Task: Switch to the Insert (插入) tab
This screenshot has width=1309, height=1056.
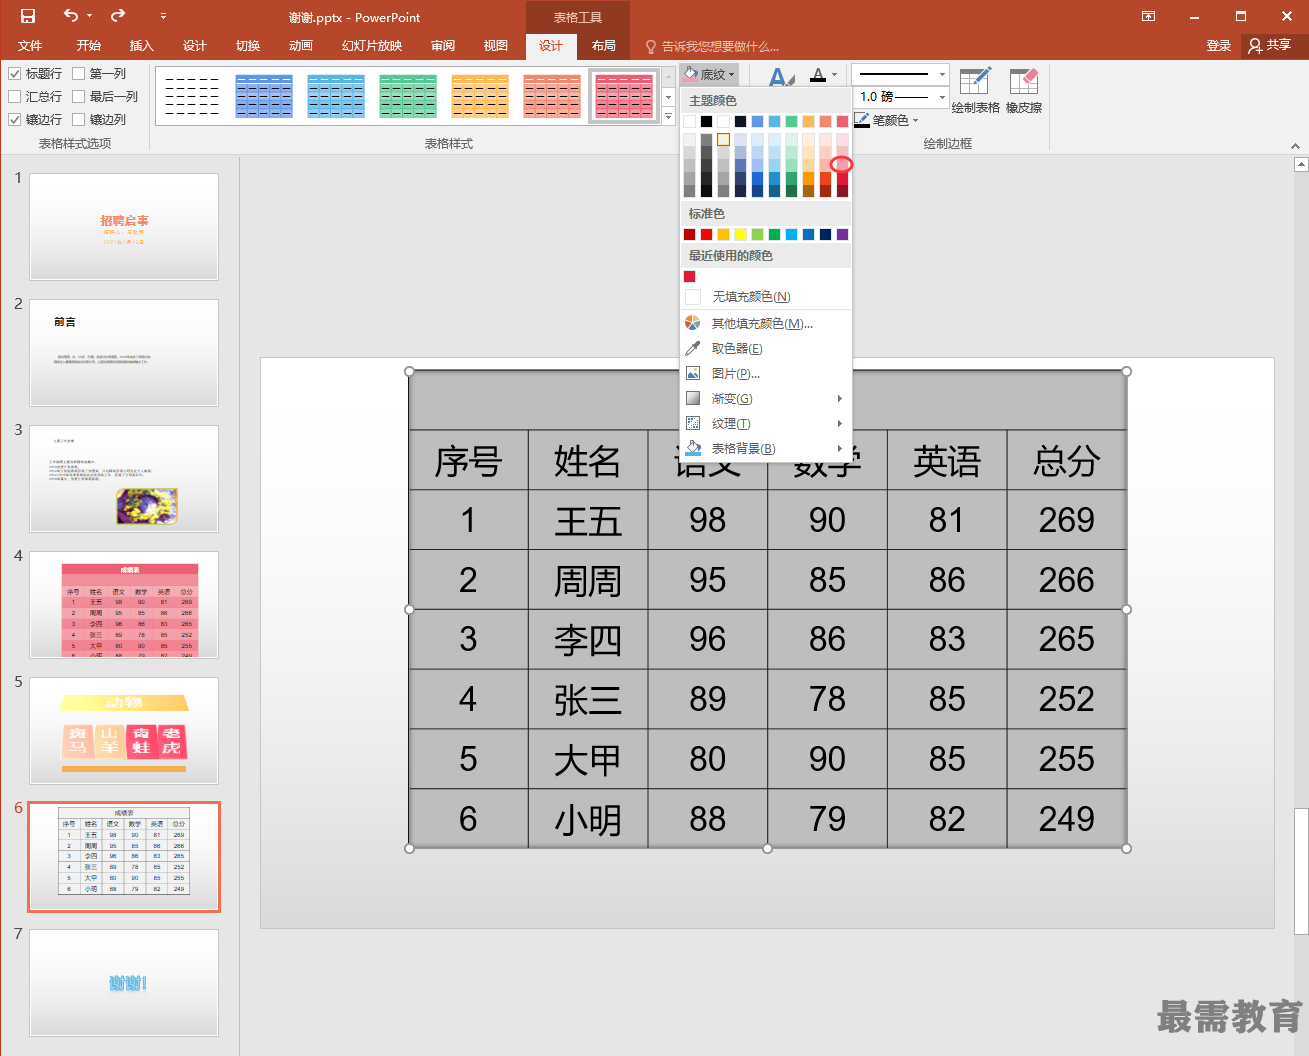Action: coord(142,46)
